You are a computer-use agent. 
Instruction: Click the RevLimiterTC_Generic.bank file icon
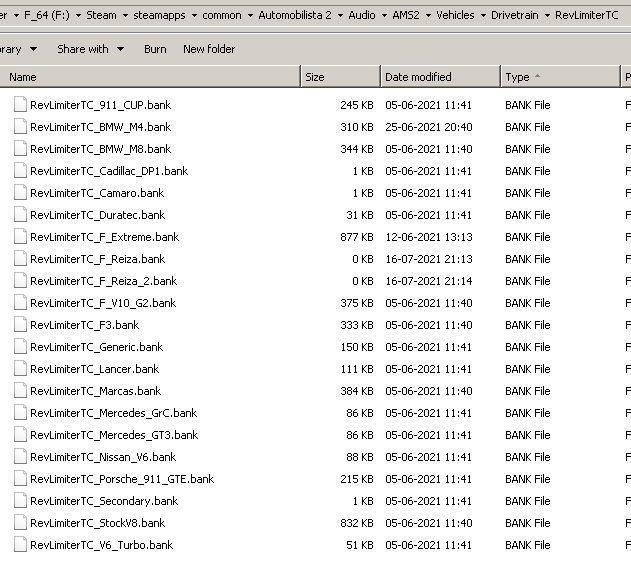point(20,347)
